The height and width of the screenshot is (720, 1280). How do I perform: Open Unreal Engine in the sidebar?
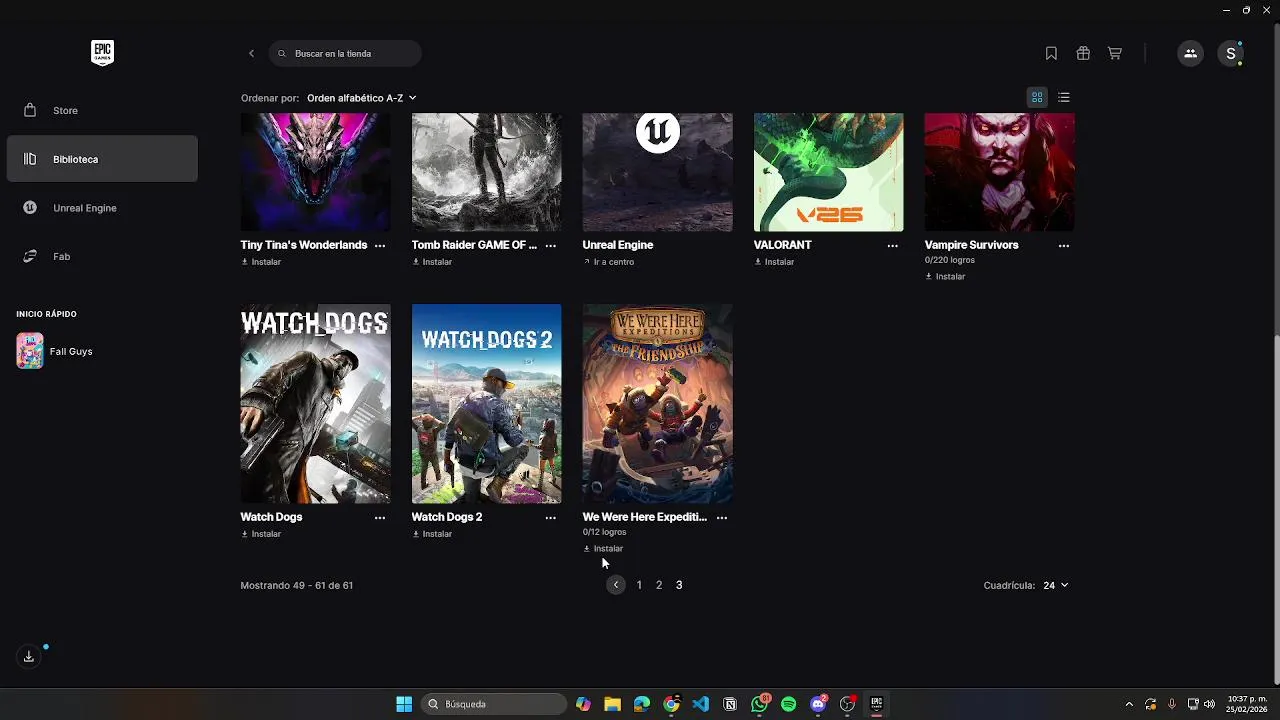[x=102, y=208]
